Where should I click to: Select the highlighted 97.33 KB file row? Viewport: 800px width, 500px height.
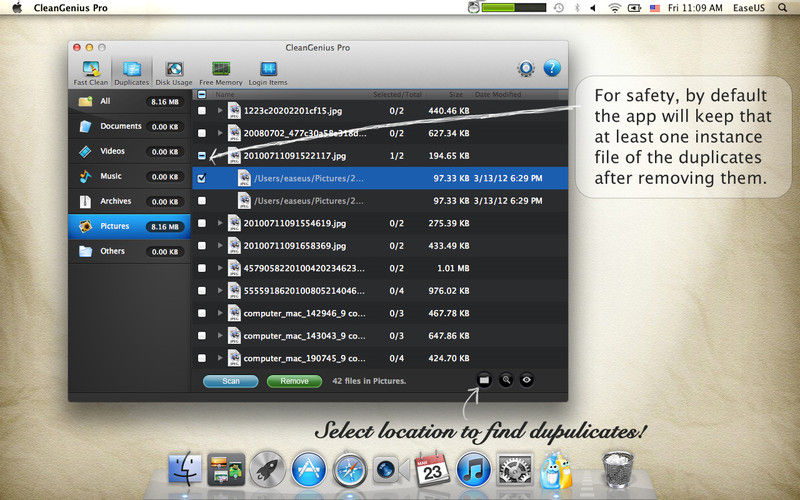pyautogui.click(x=380, y=178)
